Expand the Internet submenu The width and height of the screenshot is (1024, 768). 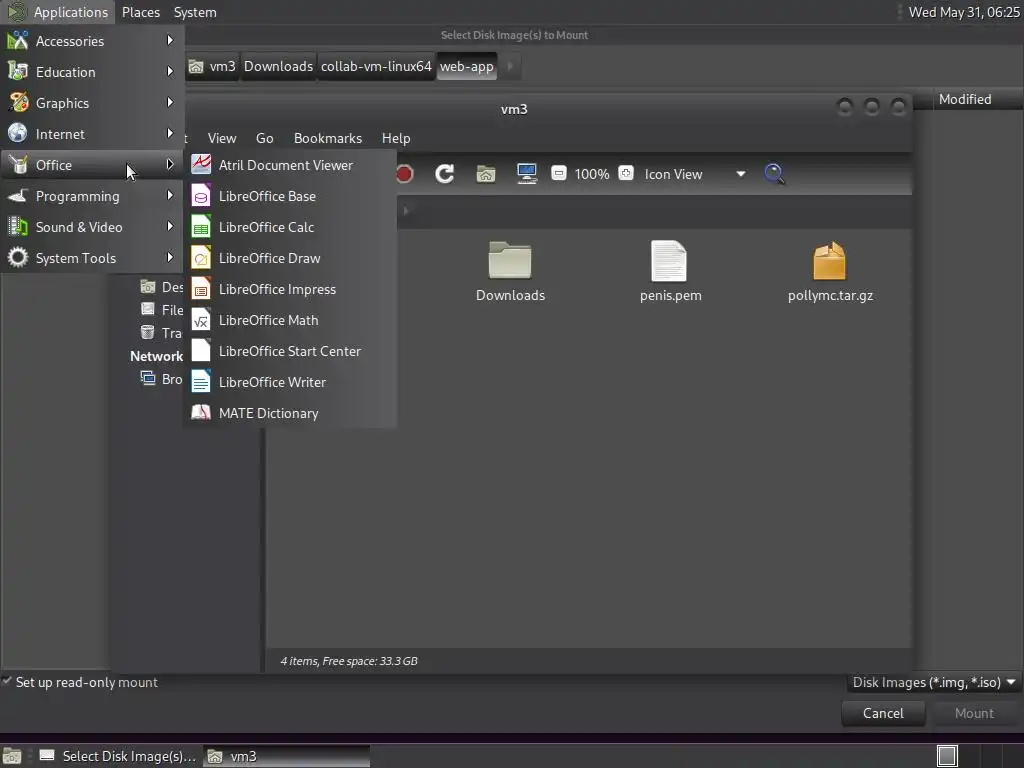click(x=92, y=134)
